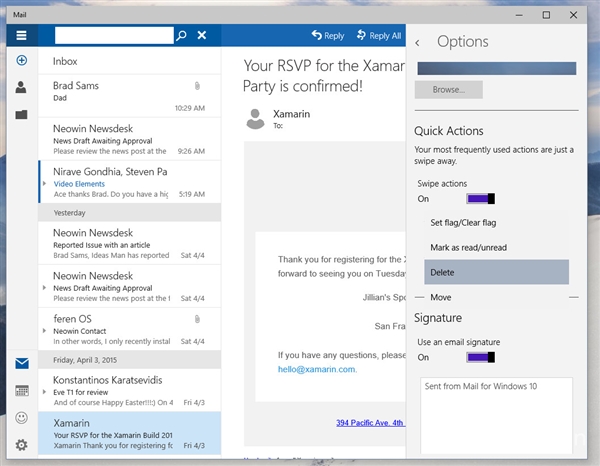This screenshot has width=600, height=466.
Task: Open the folders icon in sidebar
Action: (x=21, y=114)
